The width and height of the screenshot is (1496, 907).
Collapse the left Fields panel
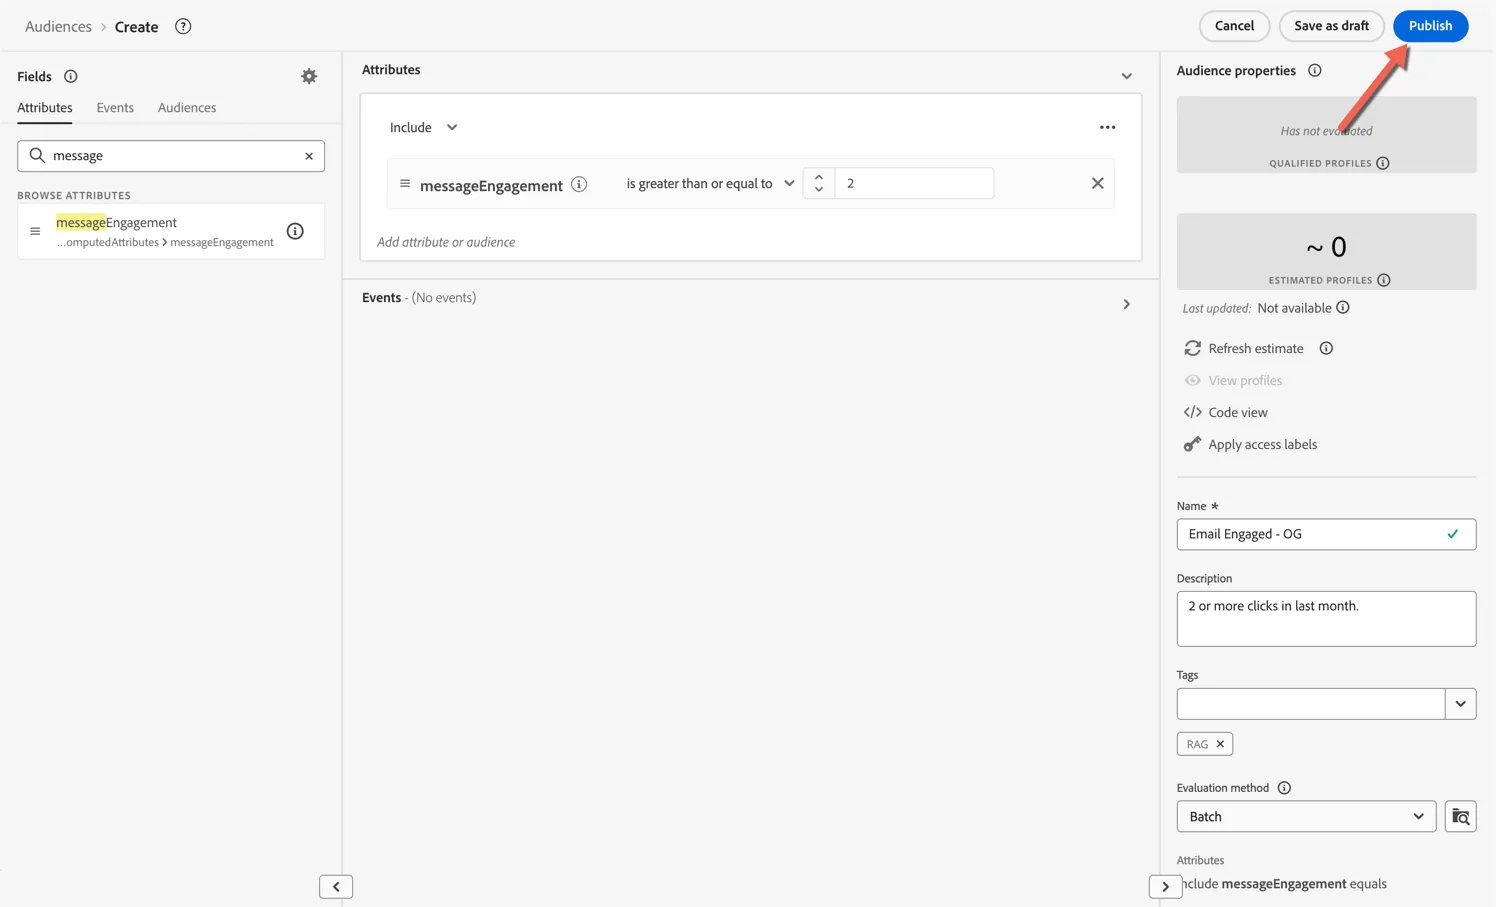(336, 887)
